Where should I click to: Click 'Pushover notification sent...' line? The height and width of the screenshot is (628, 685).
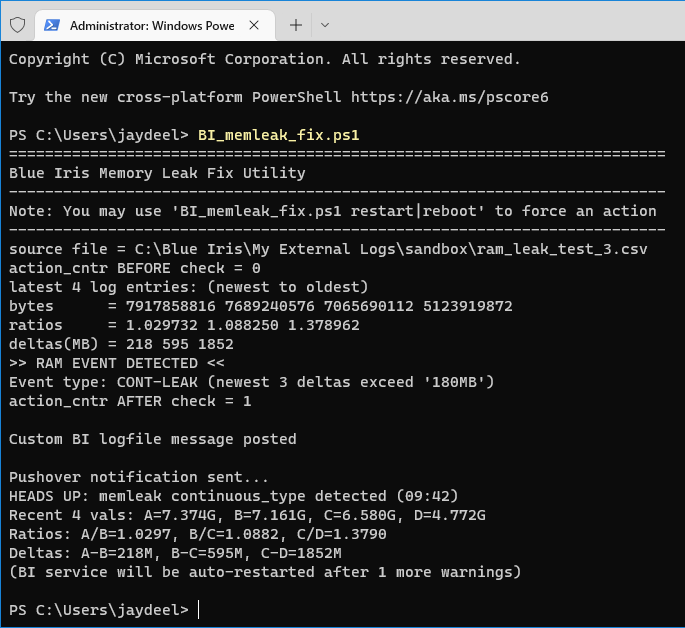pyautogui.click(x=138, y=477)
